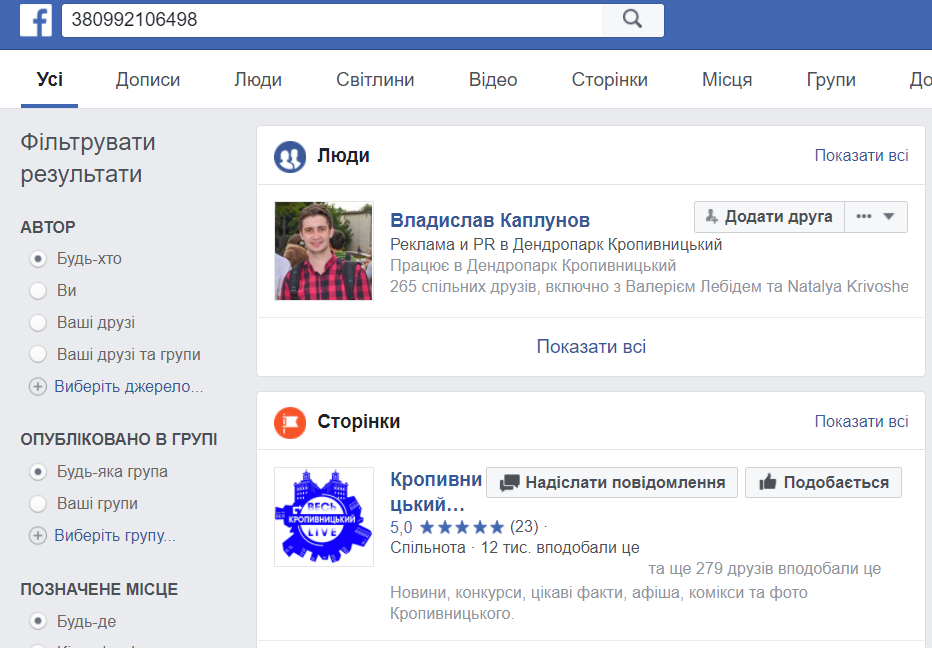Click the Люди section people icon

tap(290, 157)
